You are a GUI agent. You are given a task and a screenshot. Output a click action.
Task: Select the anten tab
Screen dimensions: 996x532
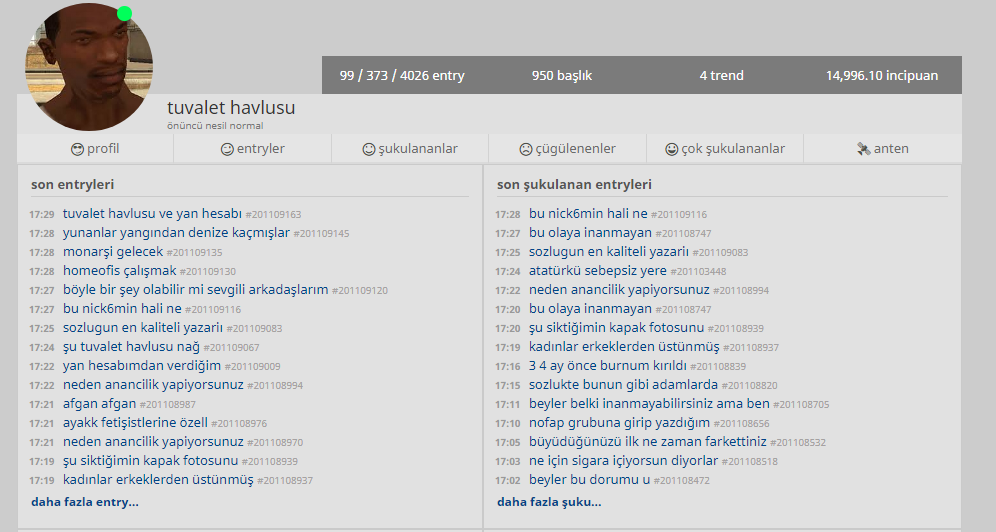883,149
